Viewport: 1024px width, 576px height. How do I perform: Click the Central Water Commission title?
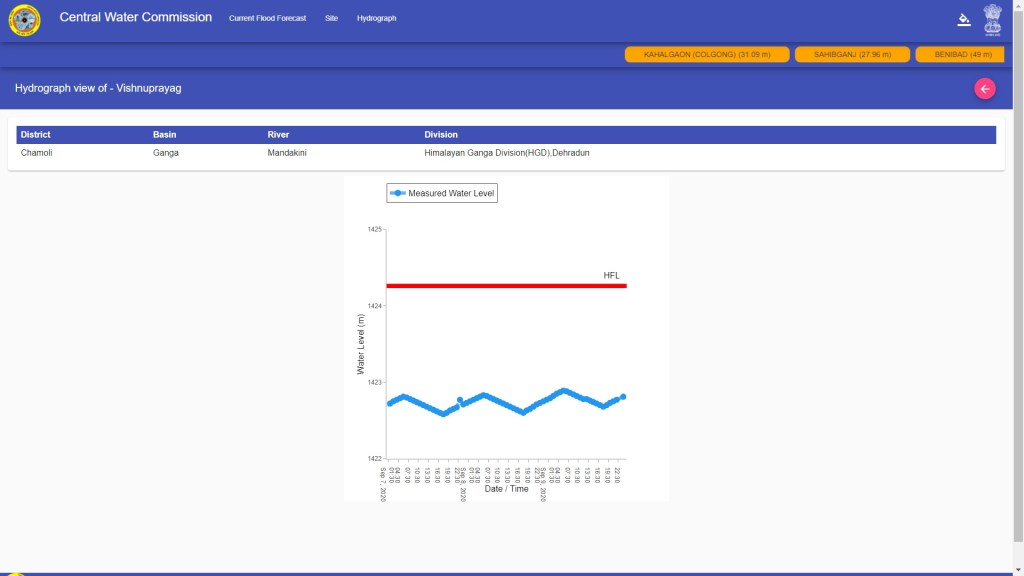135,18
